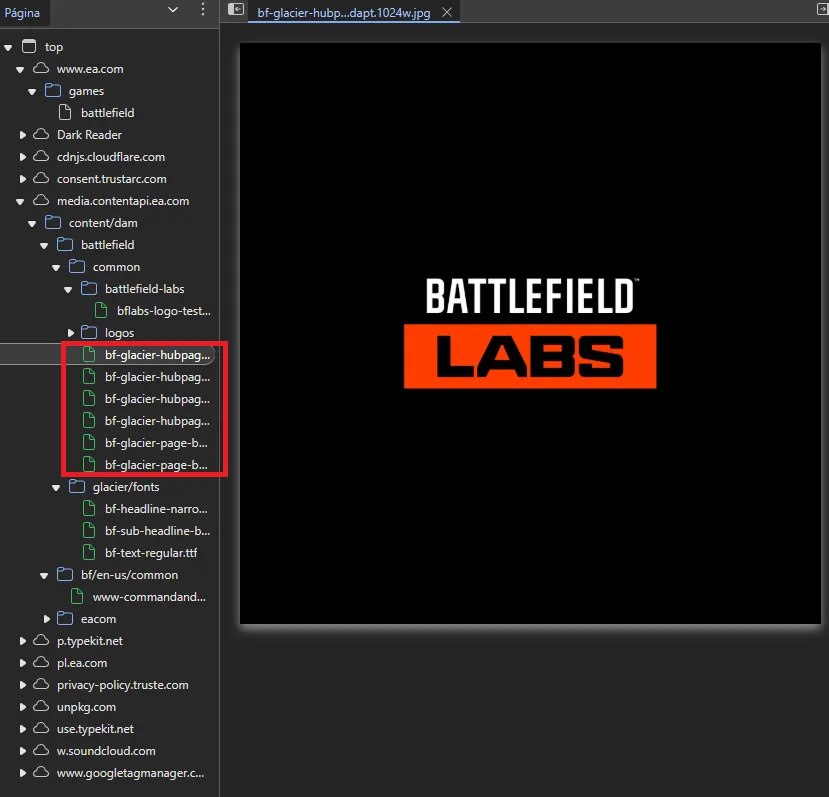Viewport: 829px width, 797px height.
Task: Click the cloud icon beside cdnjs.cloudflare.com
Action: tap(41, 156)
